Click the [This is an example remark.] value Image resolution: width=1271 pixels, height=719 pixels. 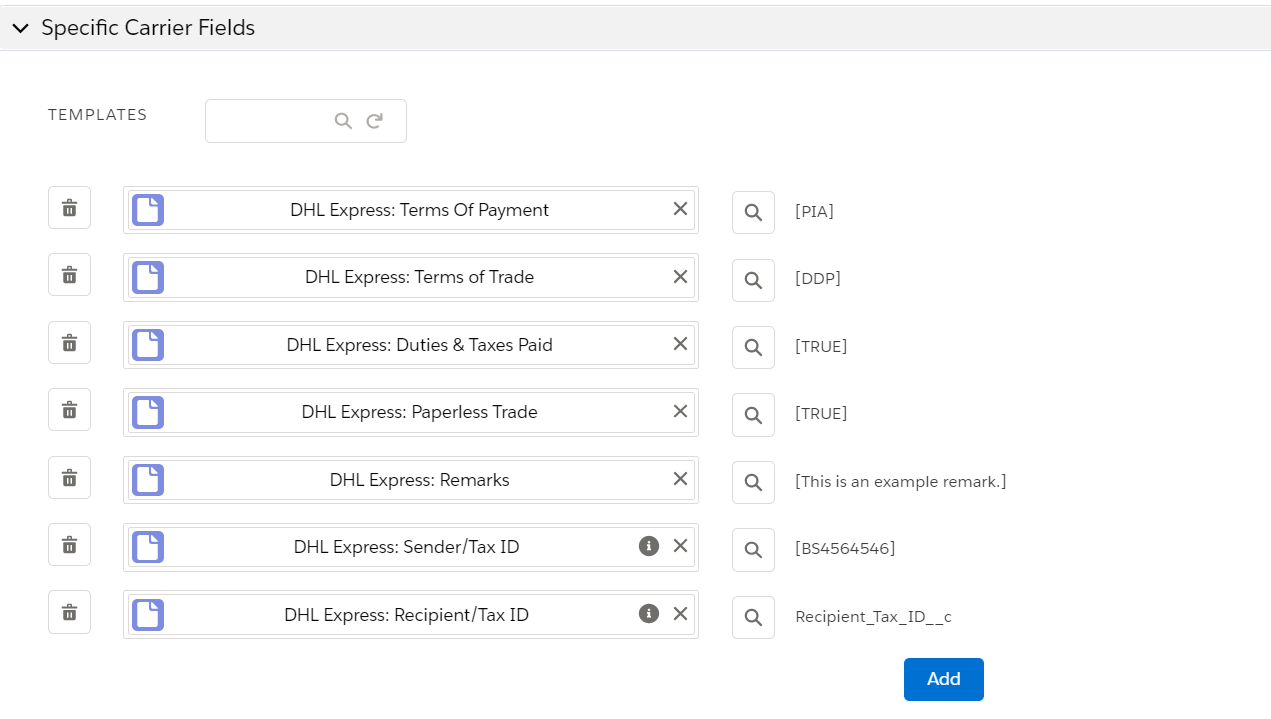(x=901, y=482)
